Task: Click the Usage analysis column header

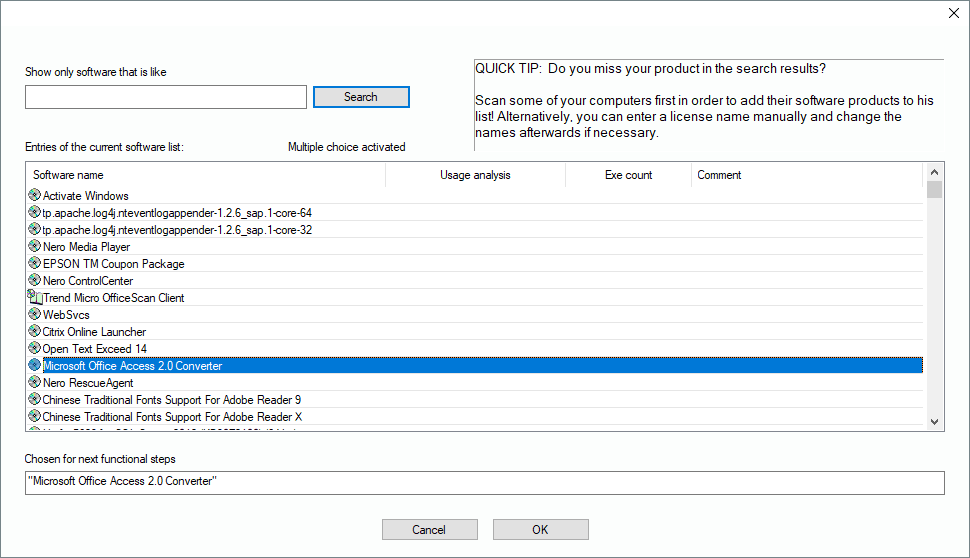Action: click(475, 175)
